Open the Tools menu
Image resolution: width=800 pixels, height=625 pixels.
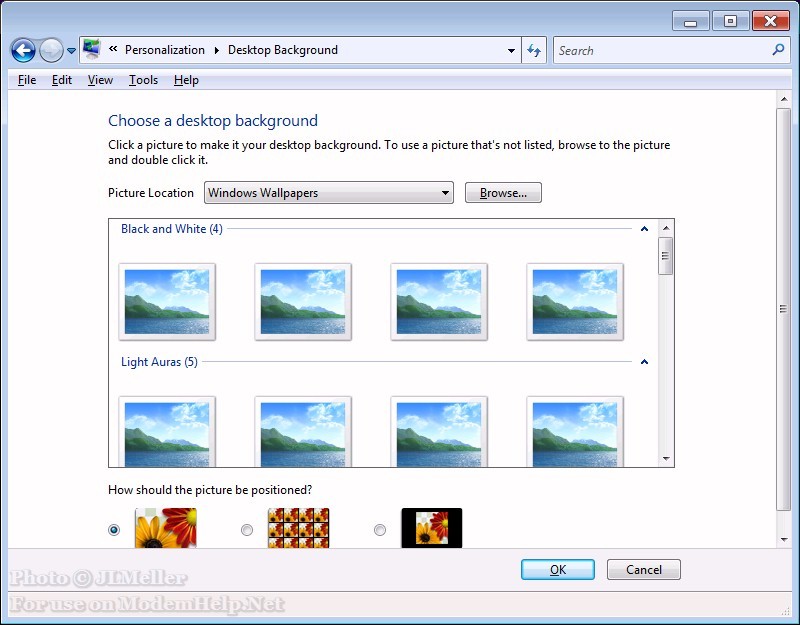[x=143, y=80]
